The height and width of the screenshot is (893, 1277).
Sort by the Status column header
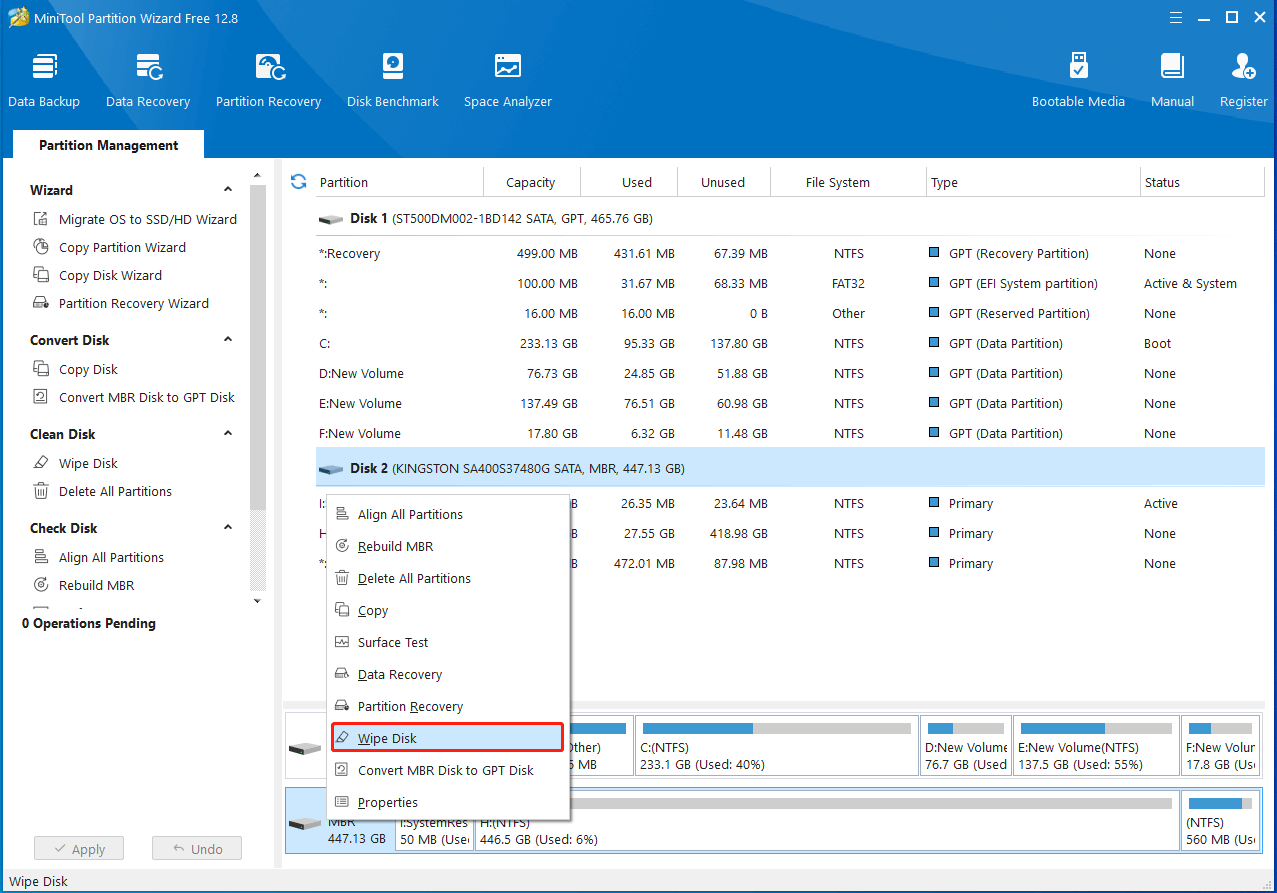[1202, 182]
